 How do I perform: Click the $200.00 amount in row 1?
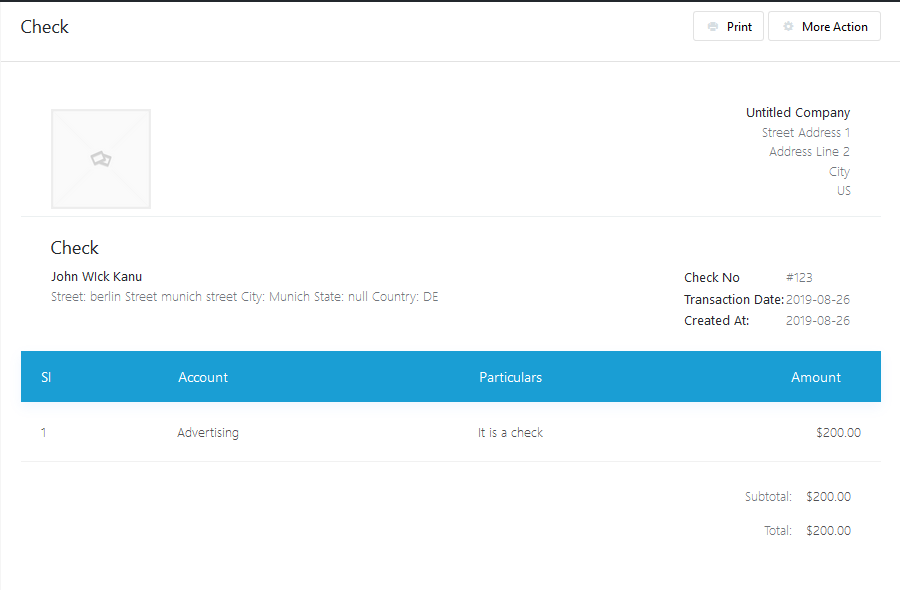coord(838,433)
